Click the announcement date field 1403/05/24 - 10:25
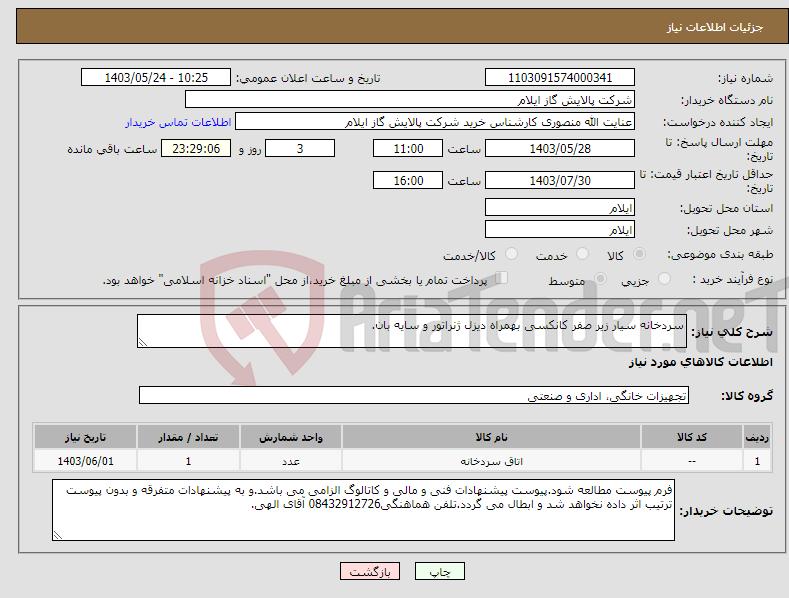The height and width of the screenshot is (598, 789). tap(156, 78)
